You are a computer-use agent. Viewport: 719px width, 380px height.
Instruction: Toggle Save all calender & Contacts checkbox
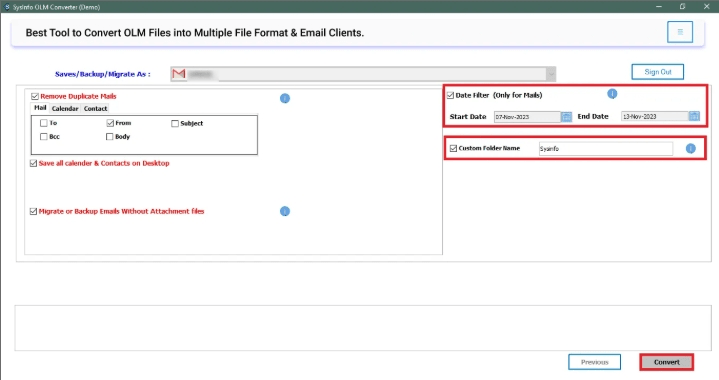point(33,164)
